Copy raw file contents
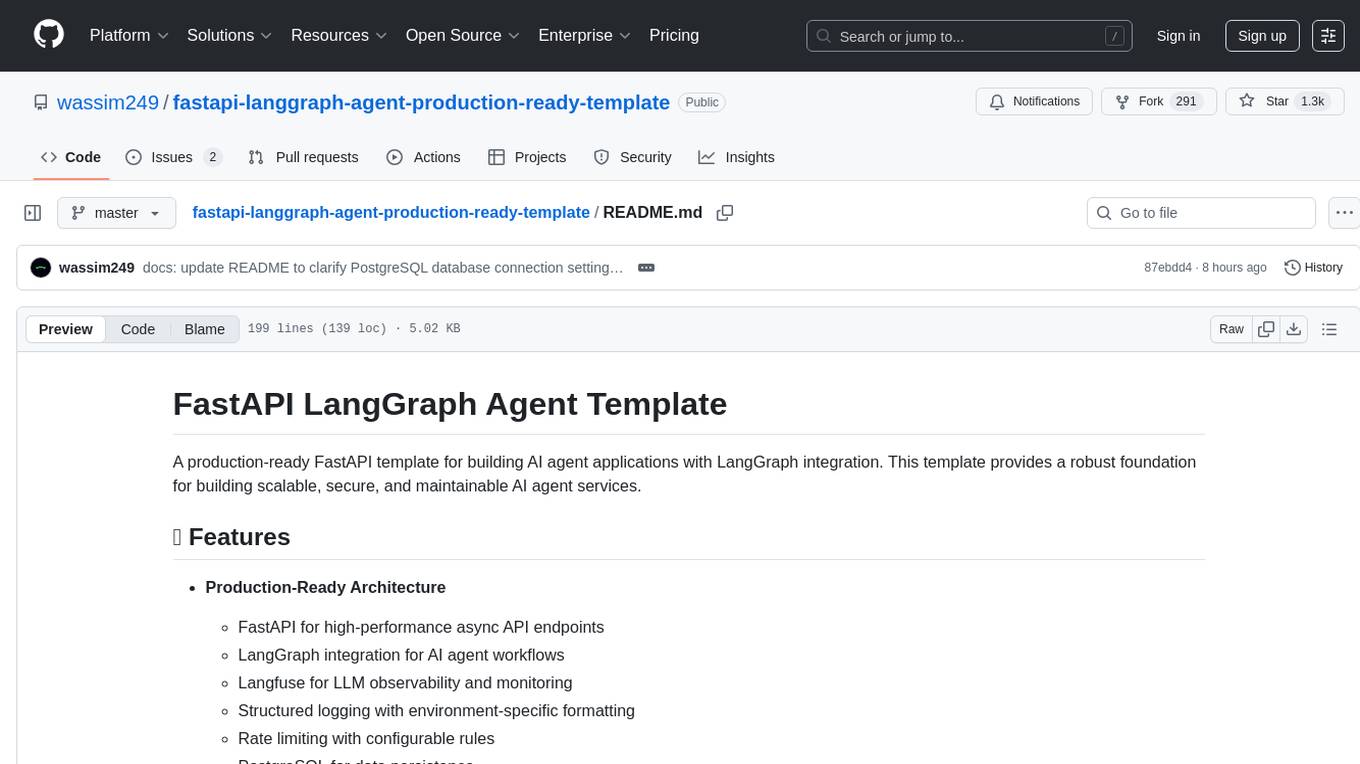1360x764 pixels. [x=1266, y=329]
